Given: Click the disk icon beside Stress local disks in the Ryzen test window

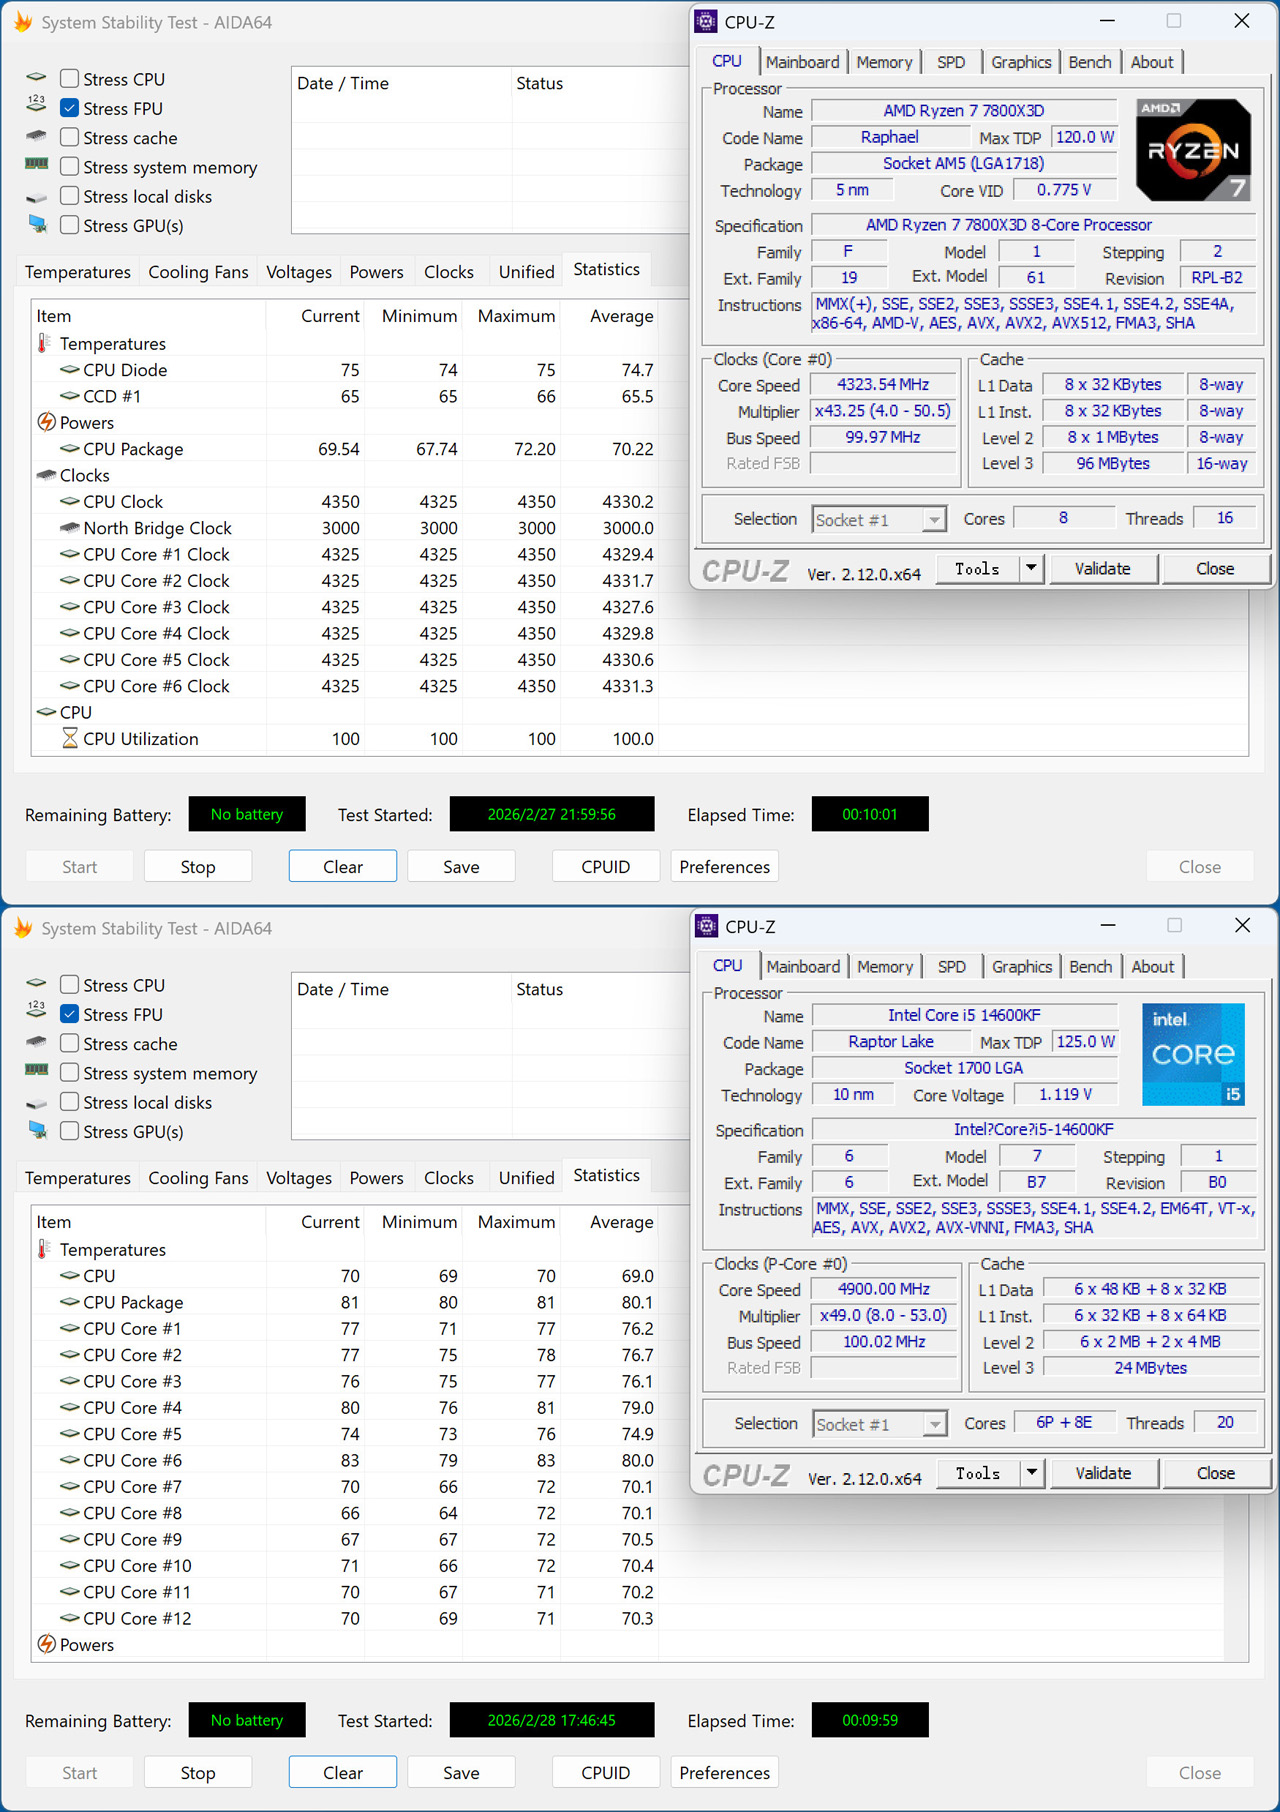Looking at the screenshot, I should 37,197.
